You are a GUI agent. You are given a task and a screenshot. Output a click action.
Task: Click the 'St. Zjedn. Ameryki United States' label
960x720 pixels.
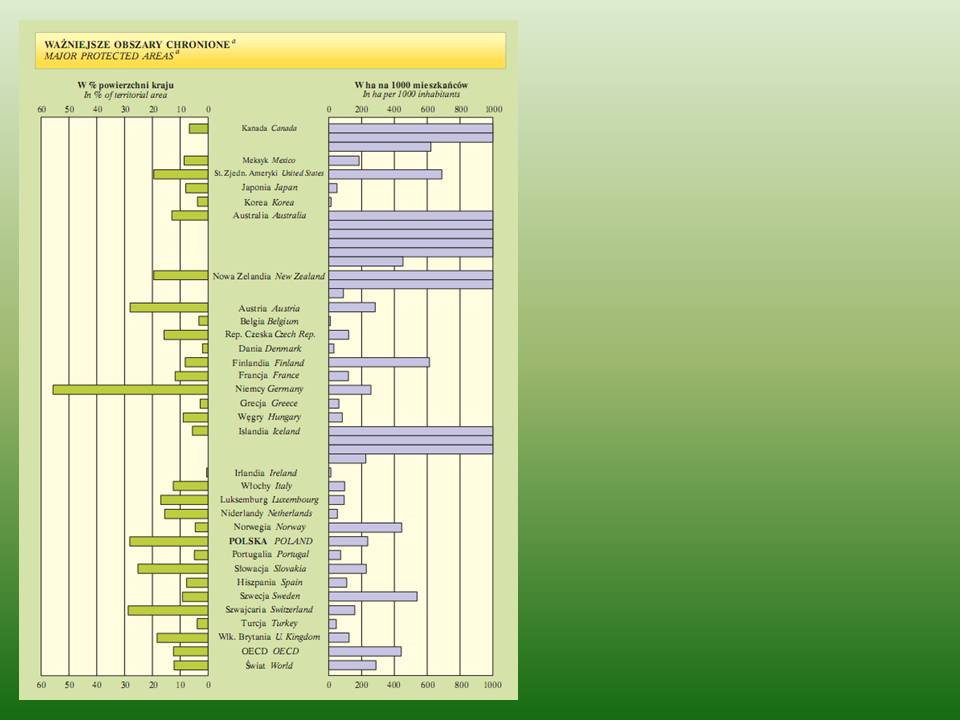268,174
